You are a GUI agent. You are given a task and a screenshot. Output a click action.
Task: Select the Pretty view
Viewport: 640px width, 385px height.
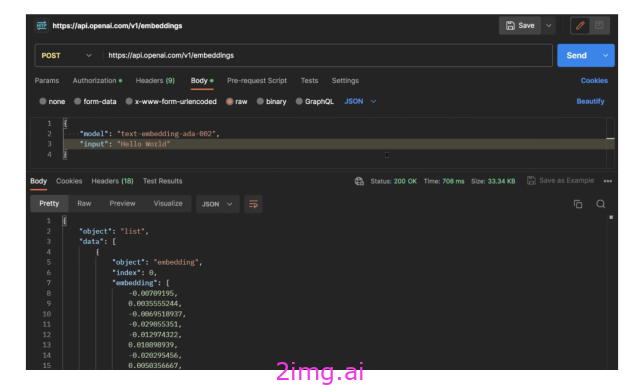49,204
